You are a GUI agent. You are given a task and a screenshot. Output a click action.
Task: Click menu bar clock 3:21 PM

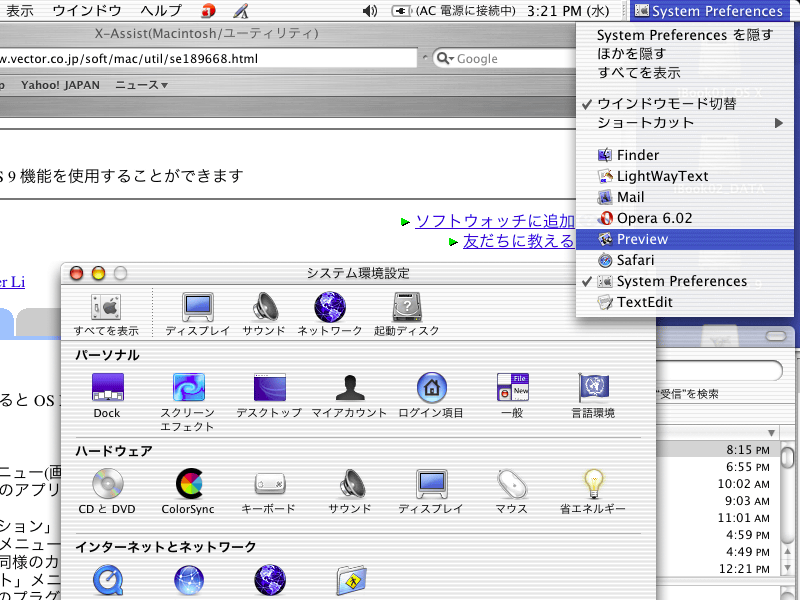tap(568, 11)
